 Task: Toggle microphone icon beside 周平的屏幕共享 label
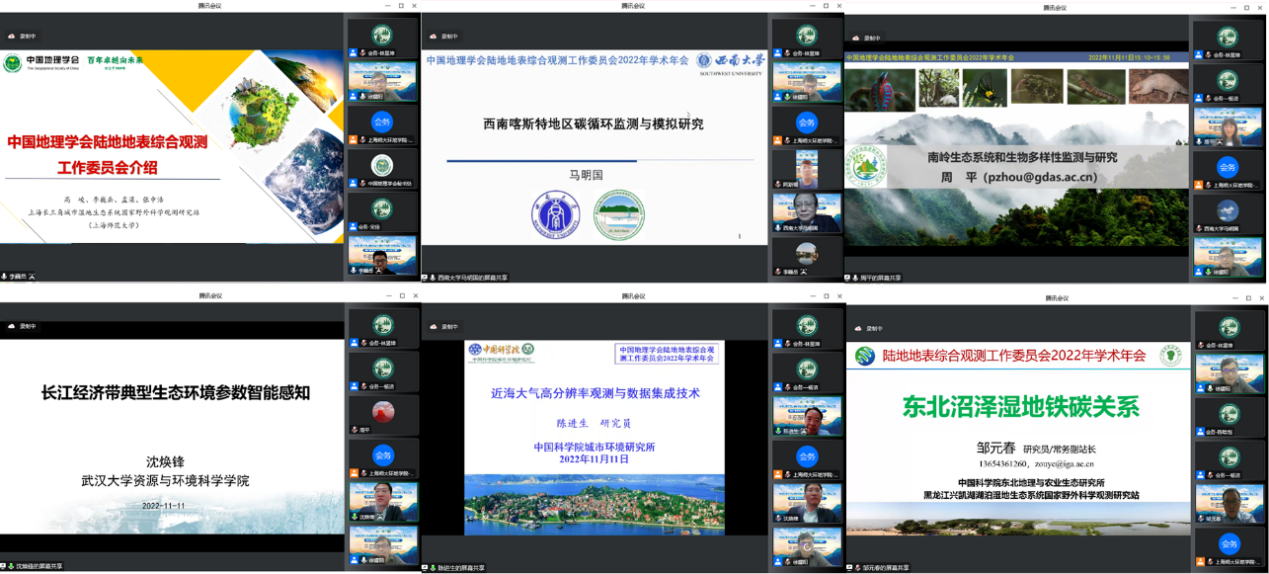click(x=853, y=277)
